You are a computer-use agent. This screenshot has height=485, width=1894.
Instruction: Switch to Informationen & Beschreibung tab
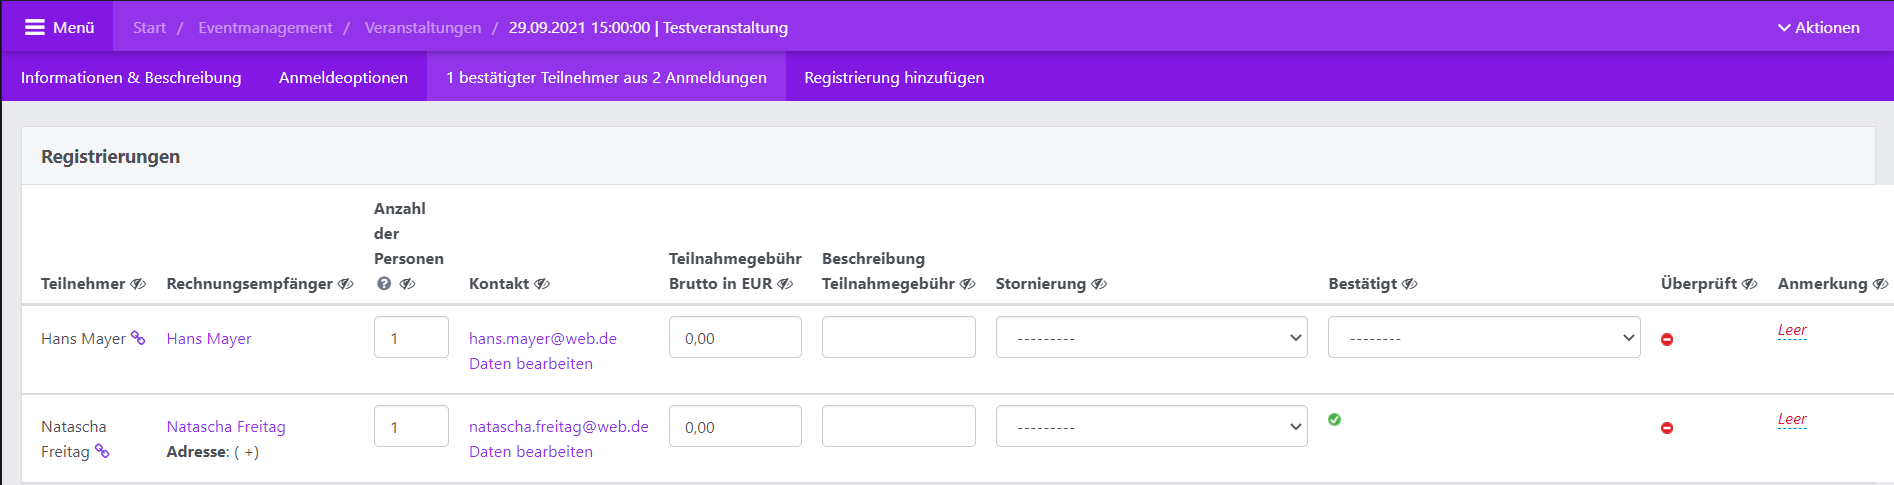[131, 77]
